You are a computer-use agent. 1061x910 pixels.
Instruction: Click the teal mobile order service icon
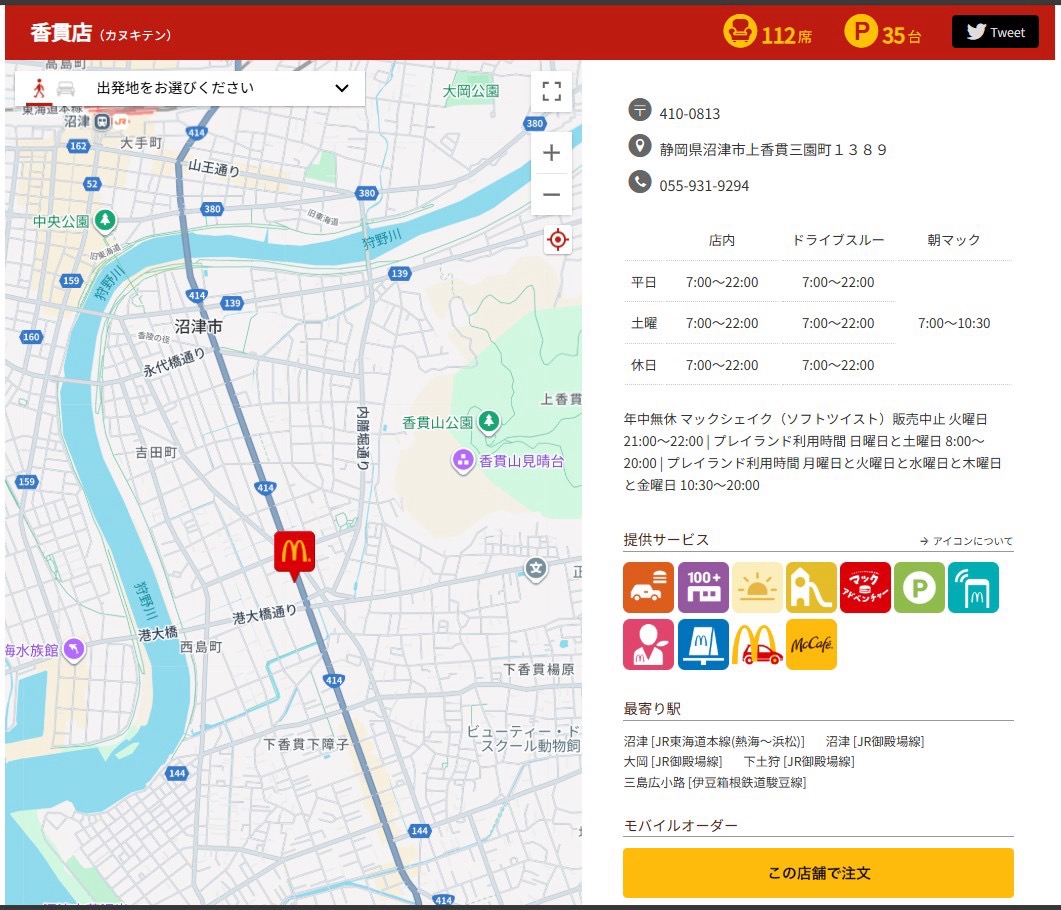(x=973, y=587)
